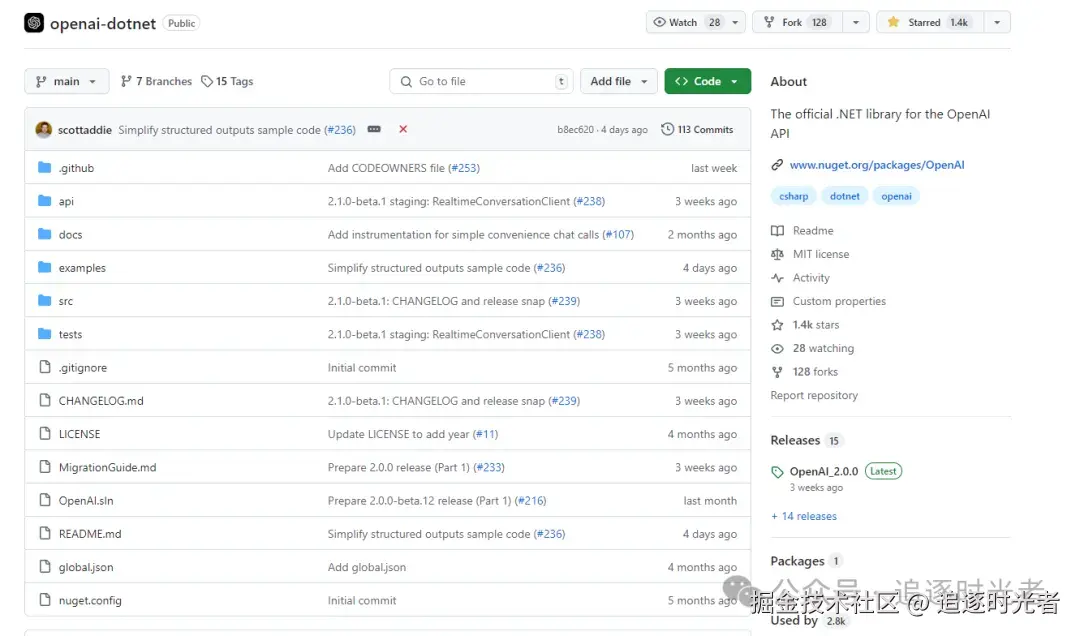
Task: Open the OpenAI_2.0.0 release
Action: pyautogui.click(x=824, y=471)
